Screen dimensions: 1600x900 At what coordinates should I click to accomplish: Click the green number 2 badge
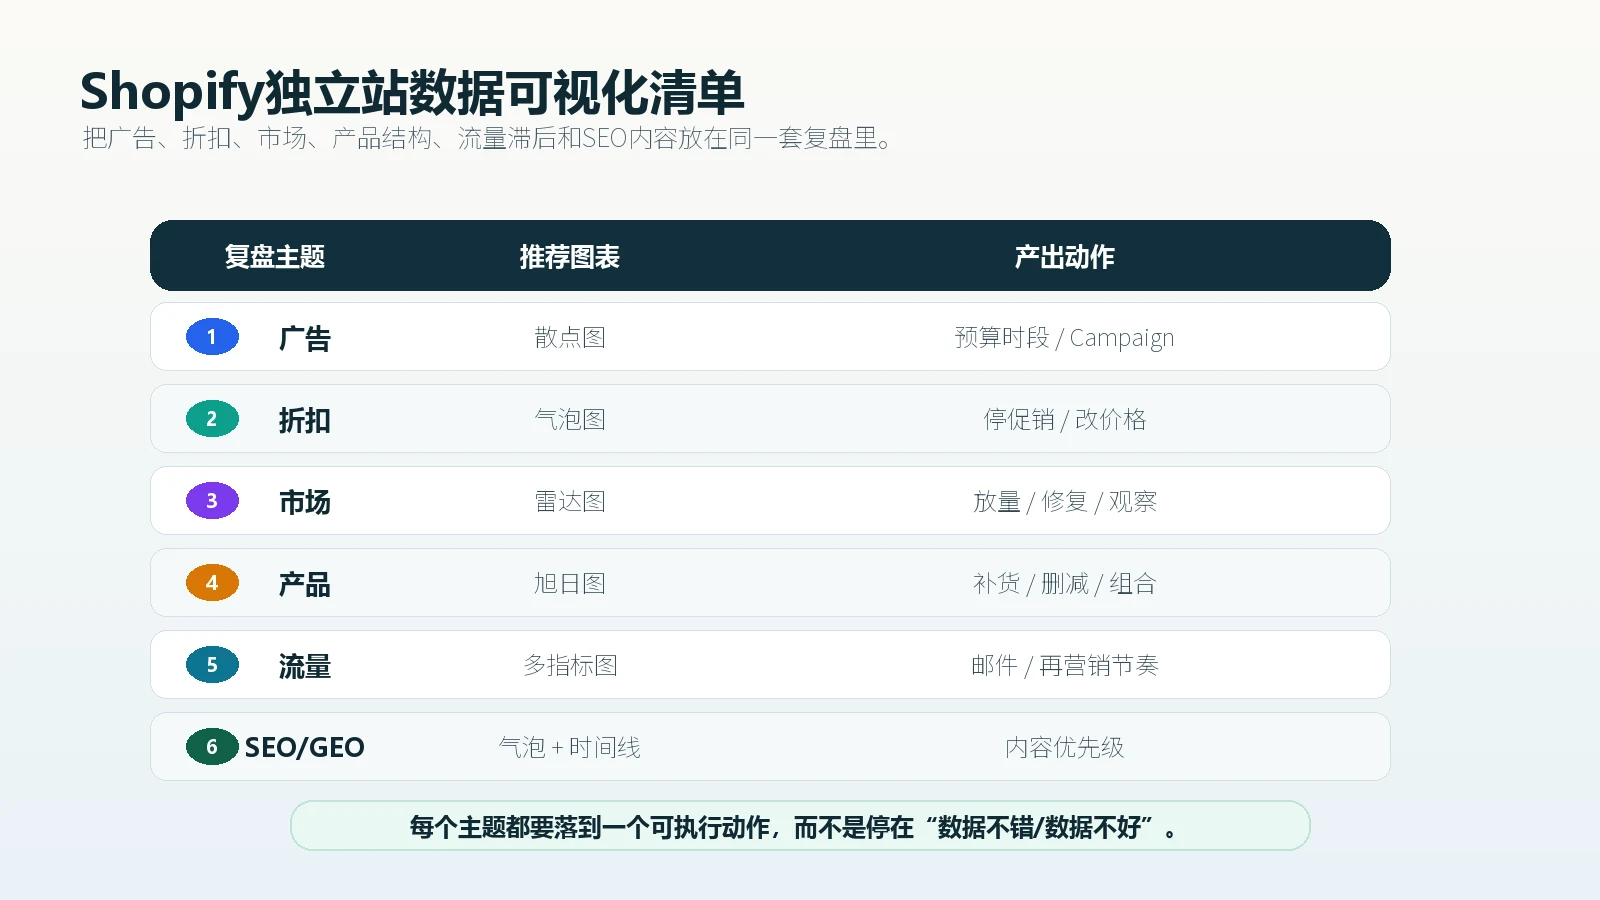tap(212, 419)
